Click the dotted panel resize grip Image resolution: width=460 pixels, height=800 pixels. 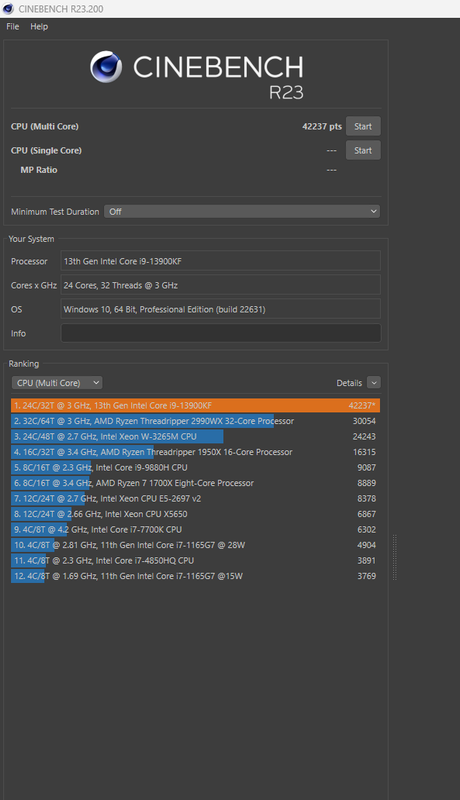[x=394, y=557]
